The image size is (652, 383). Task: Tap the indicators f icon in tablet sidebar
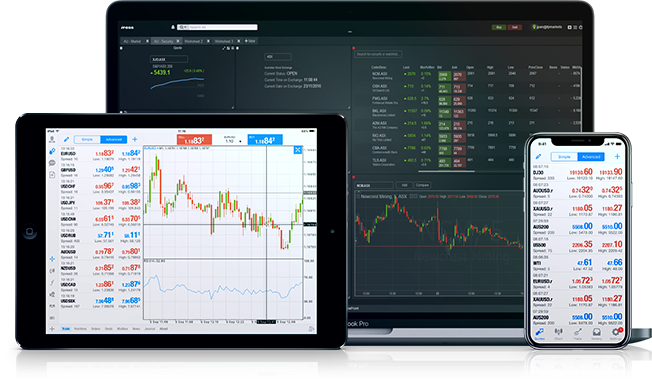click(x=52, y=283)
